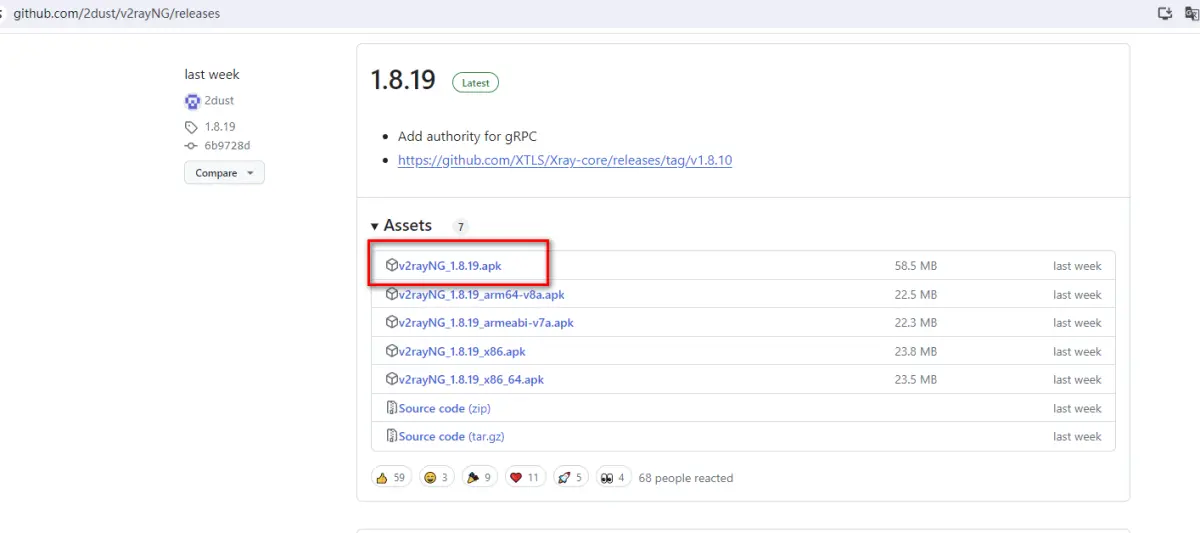Click the package icon beside v2rayNG_1.8.19_x86.apk
This screenshot has height=533, width=1200.
[x=392, y=352]
